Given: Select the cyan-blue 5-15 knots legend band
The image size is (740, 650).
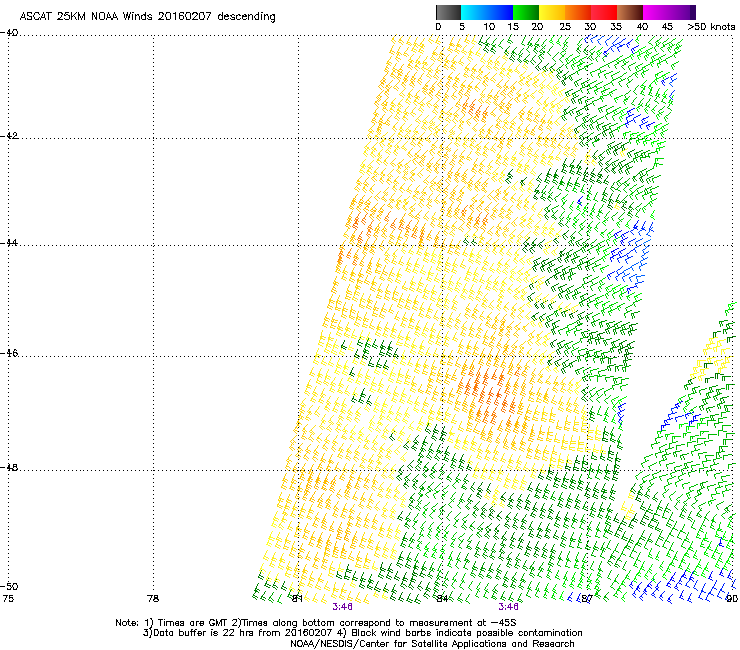Looking at the screenshot, I should tap(487, 12).
